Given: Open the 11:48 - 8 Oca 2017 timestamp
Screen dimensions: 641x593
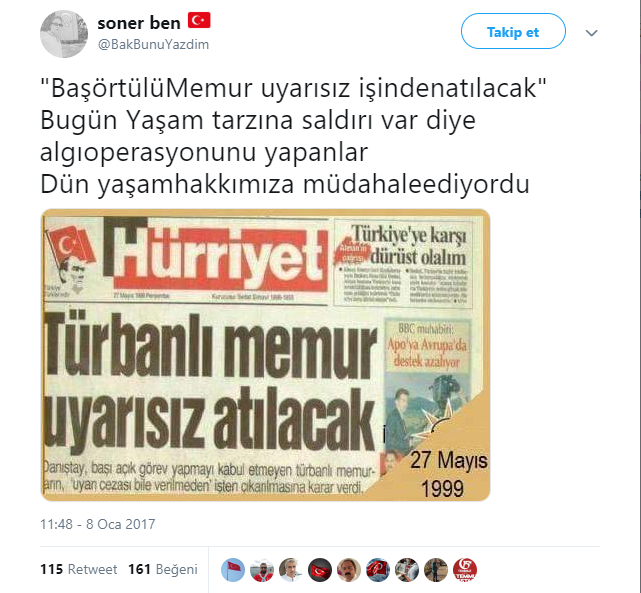Looking at the screenshot, I should [98, 524].
